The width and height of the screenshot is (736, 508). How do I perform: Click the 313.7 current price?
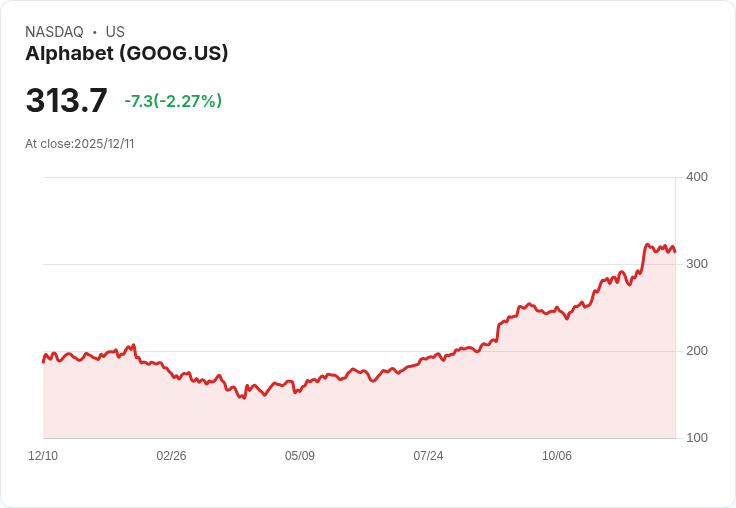click(x=67, y=100)
